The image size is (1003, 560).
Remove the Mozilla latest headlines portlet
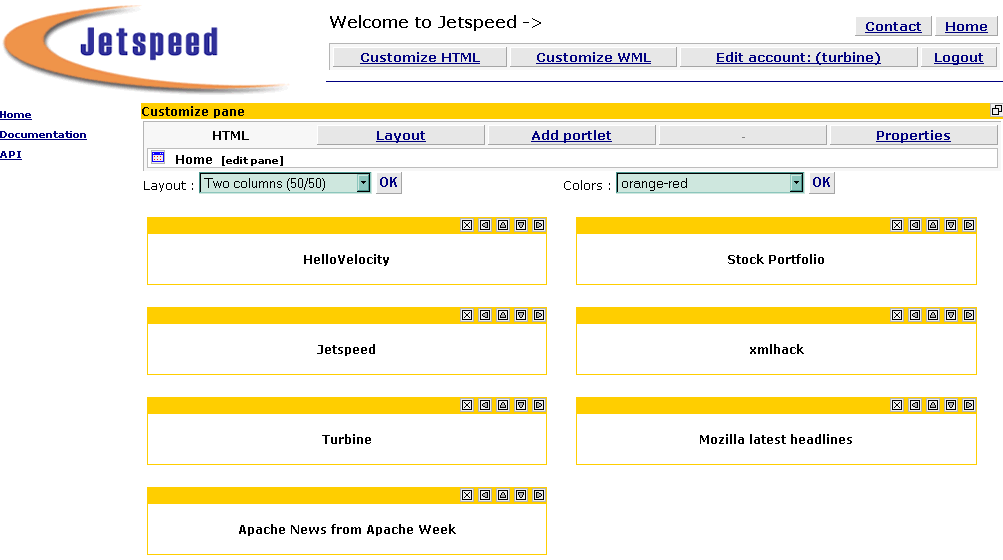click(897, 405)
